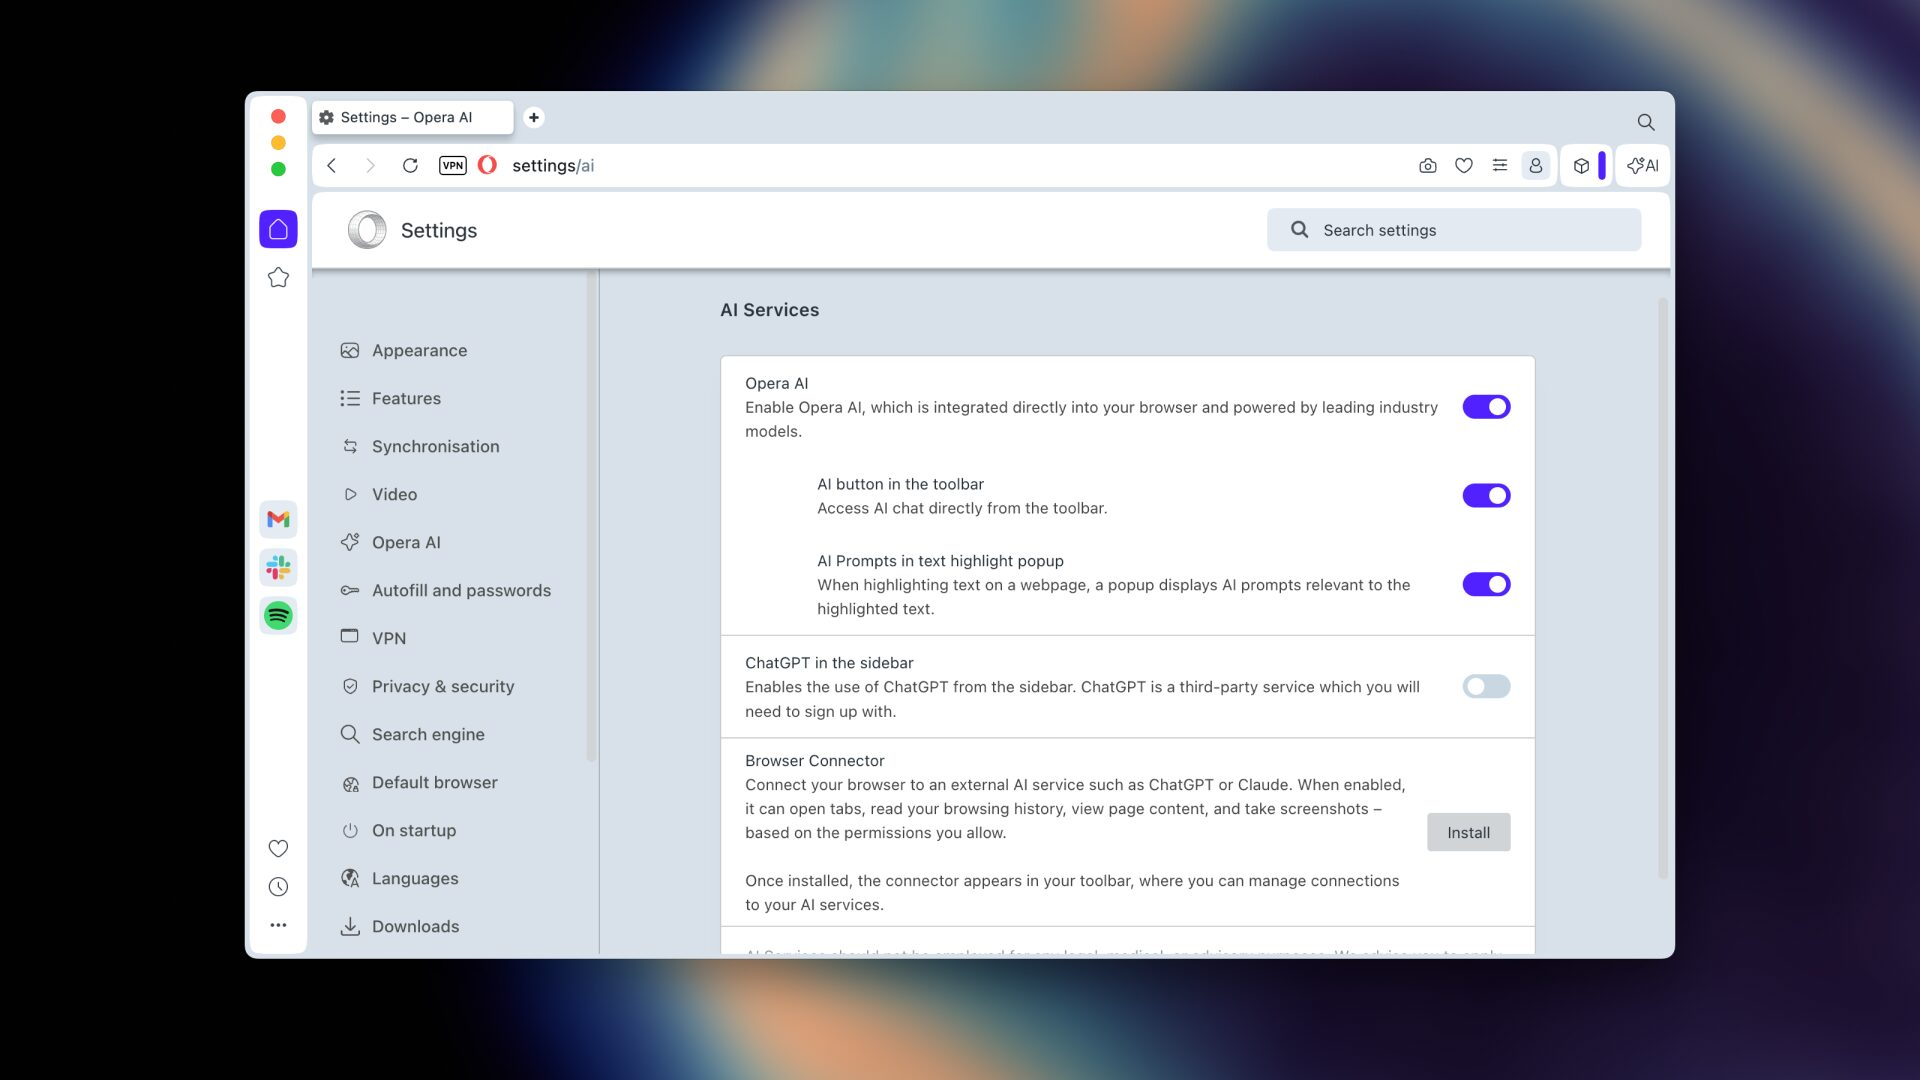1920x1080 pixels.
Task: Open the profile account icon
Action: 1536,165
